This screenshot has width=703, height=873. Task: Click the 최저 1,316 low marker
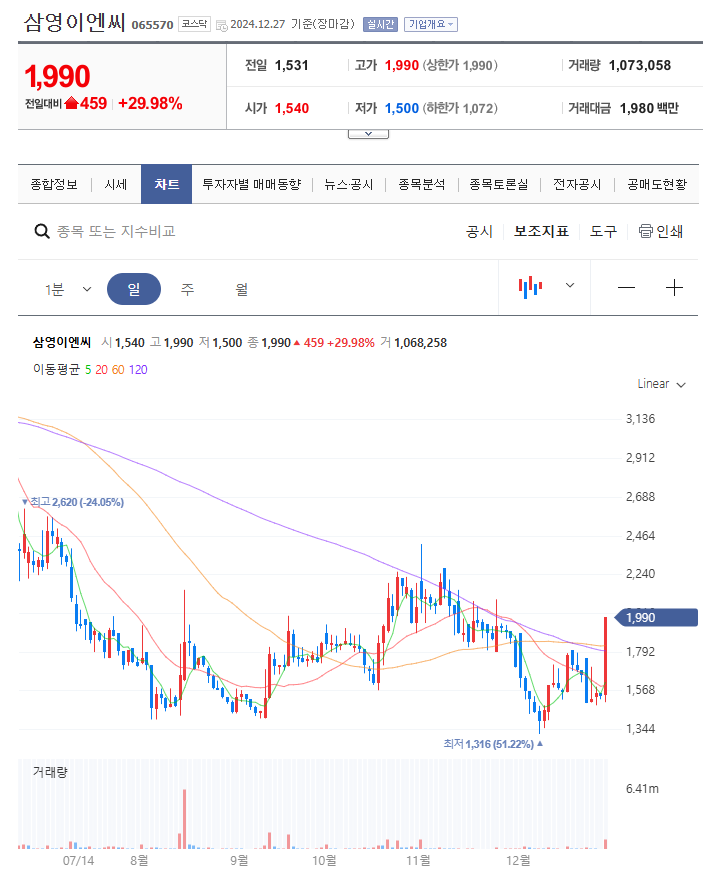[493, 744]
